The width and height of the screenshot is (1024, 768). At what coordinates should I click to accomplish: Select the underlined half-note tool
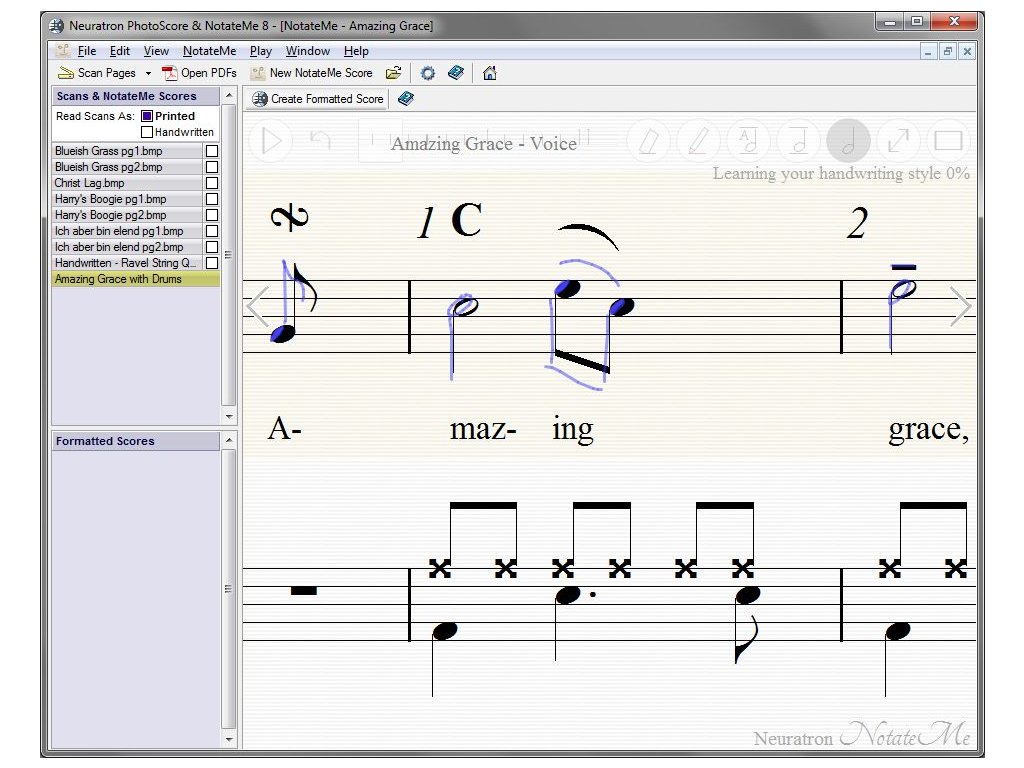coord(798,140)
